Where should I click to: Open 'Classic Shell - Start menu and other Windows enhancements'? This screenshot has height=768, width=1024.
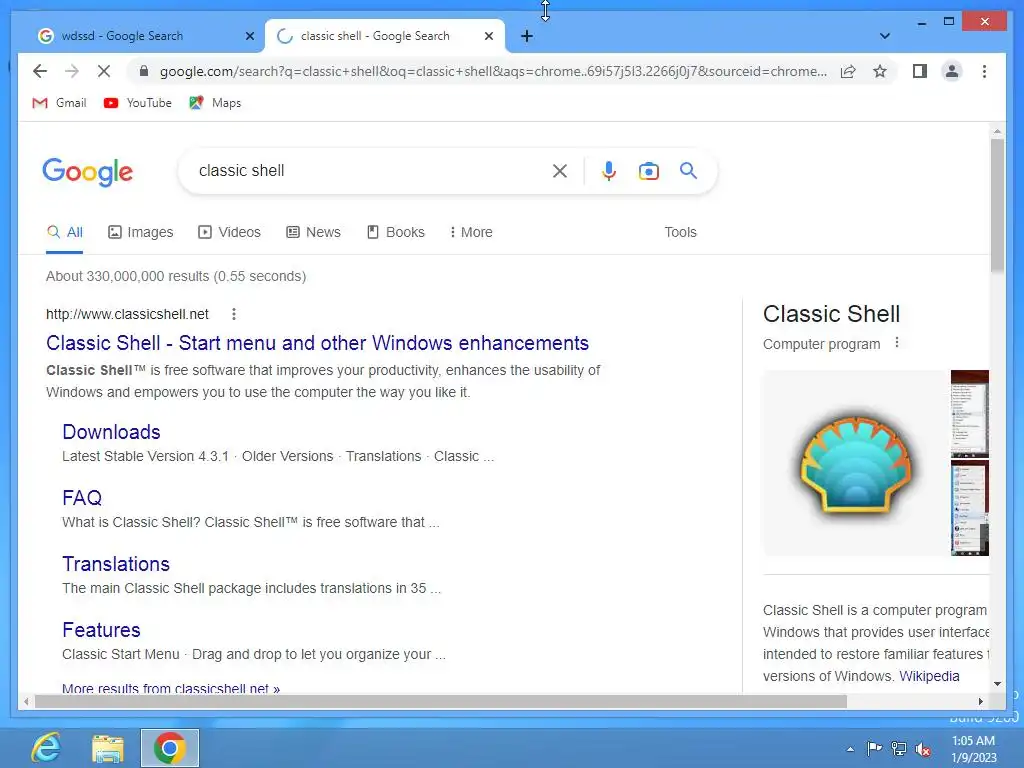317,343
